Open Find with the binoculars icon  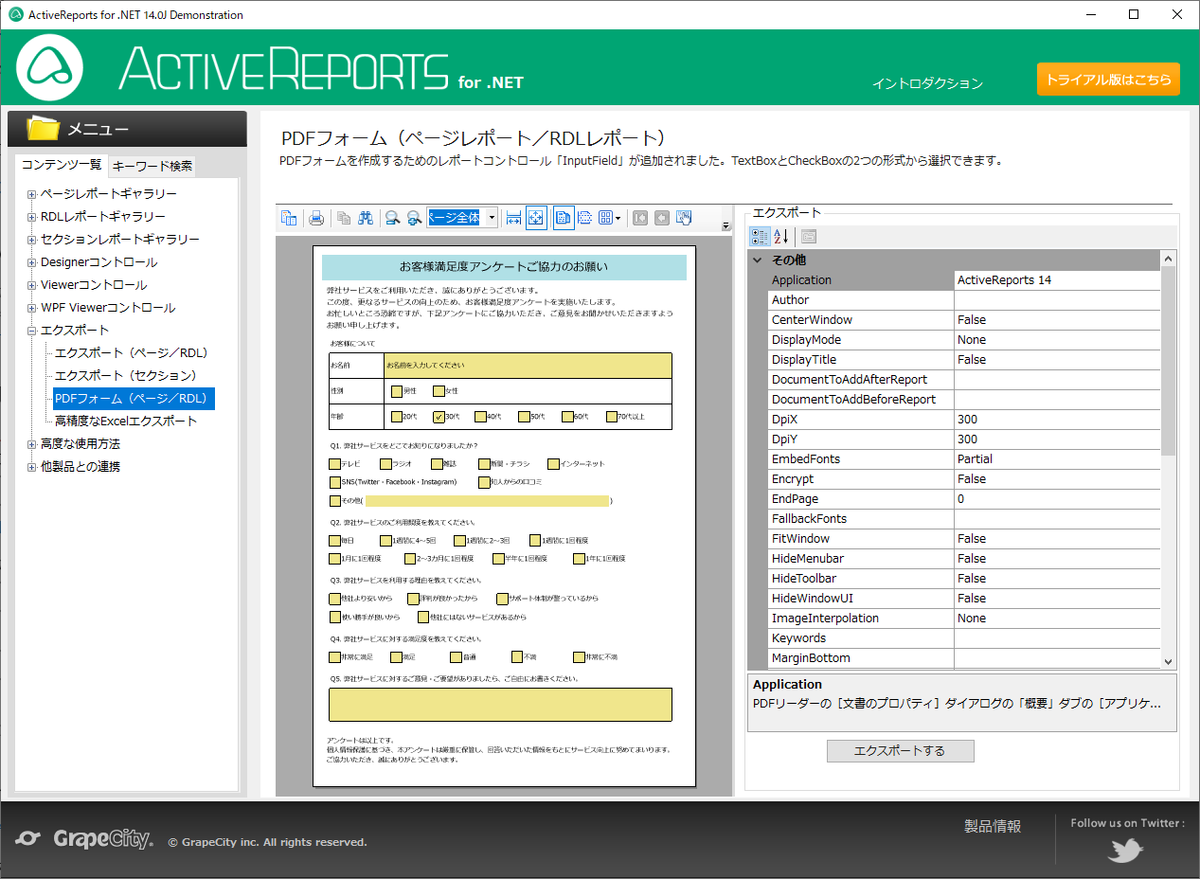click(x=366, y=218)
